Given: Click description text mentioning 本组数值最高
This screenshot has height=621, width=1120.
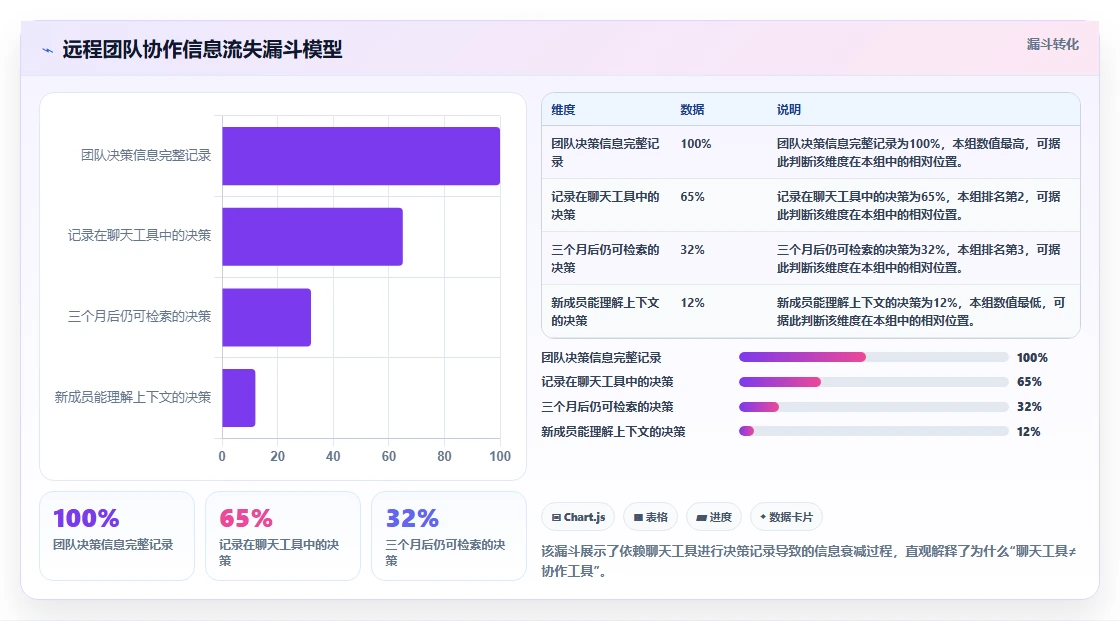Looking at the screenshot, I should click(x=919, y=152).
